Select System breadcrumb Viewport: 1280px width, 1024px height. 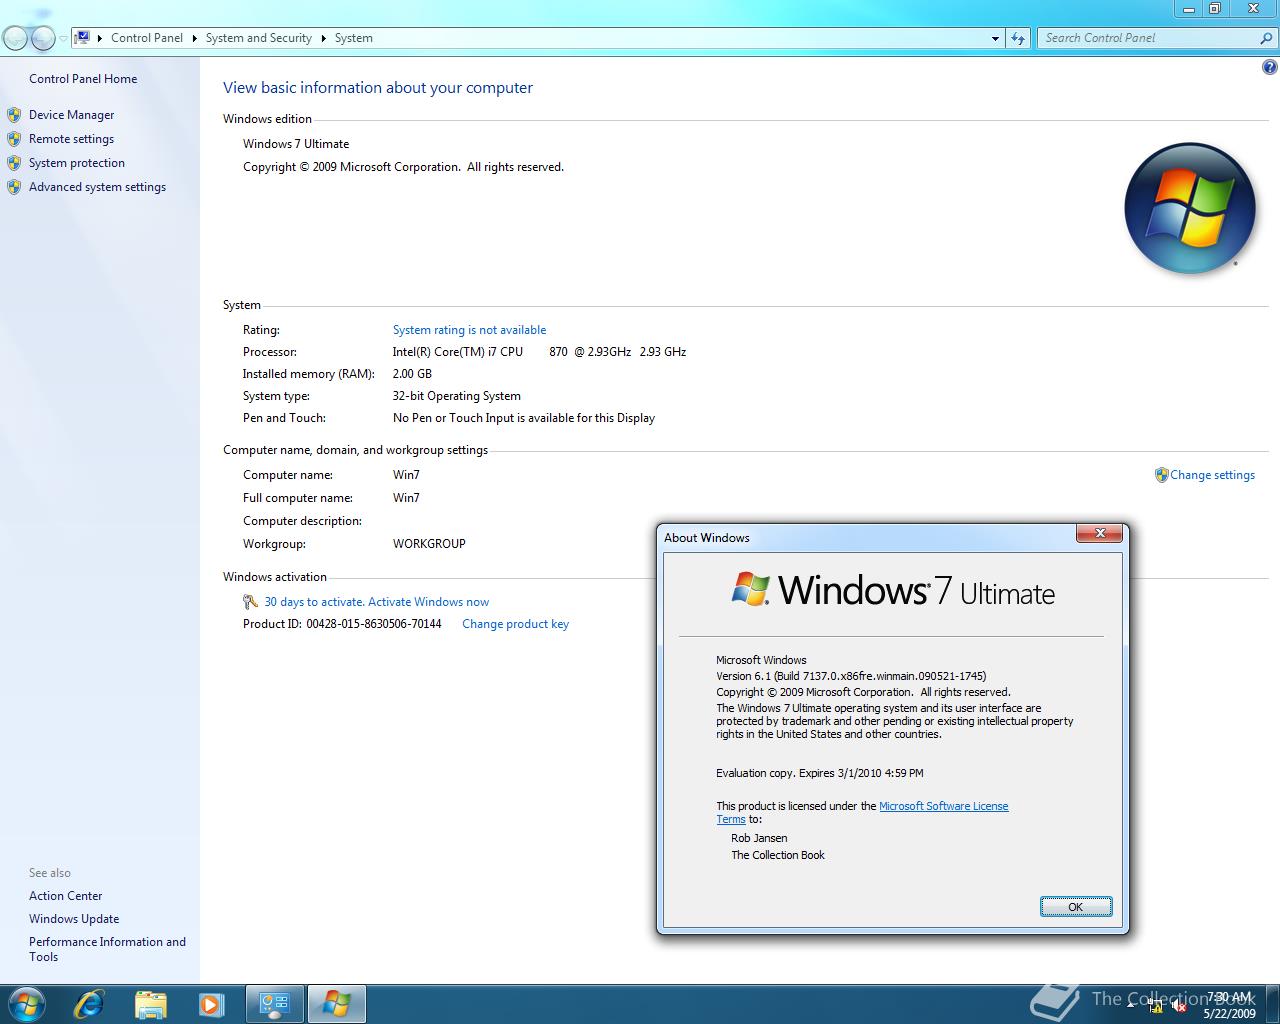354,38
